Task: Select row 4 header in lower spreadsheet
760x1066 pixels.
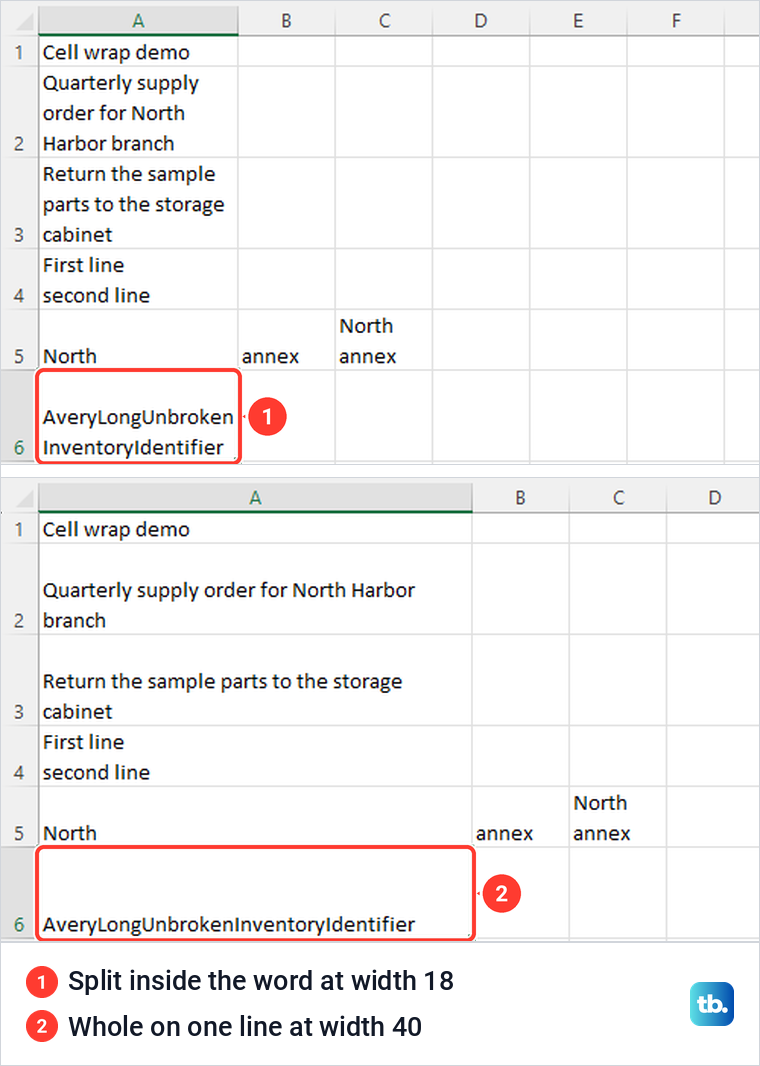Action: pos(19,756)
